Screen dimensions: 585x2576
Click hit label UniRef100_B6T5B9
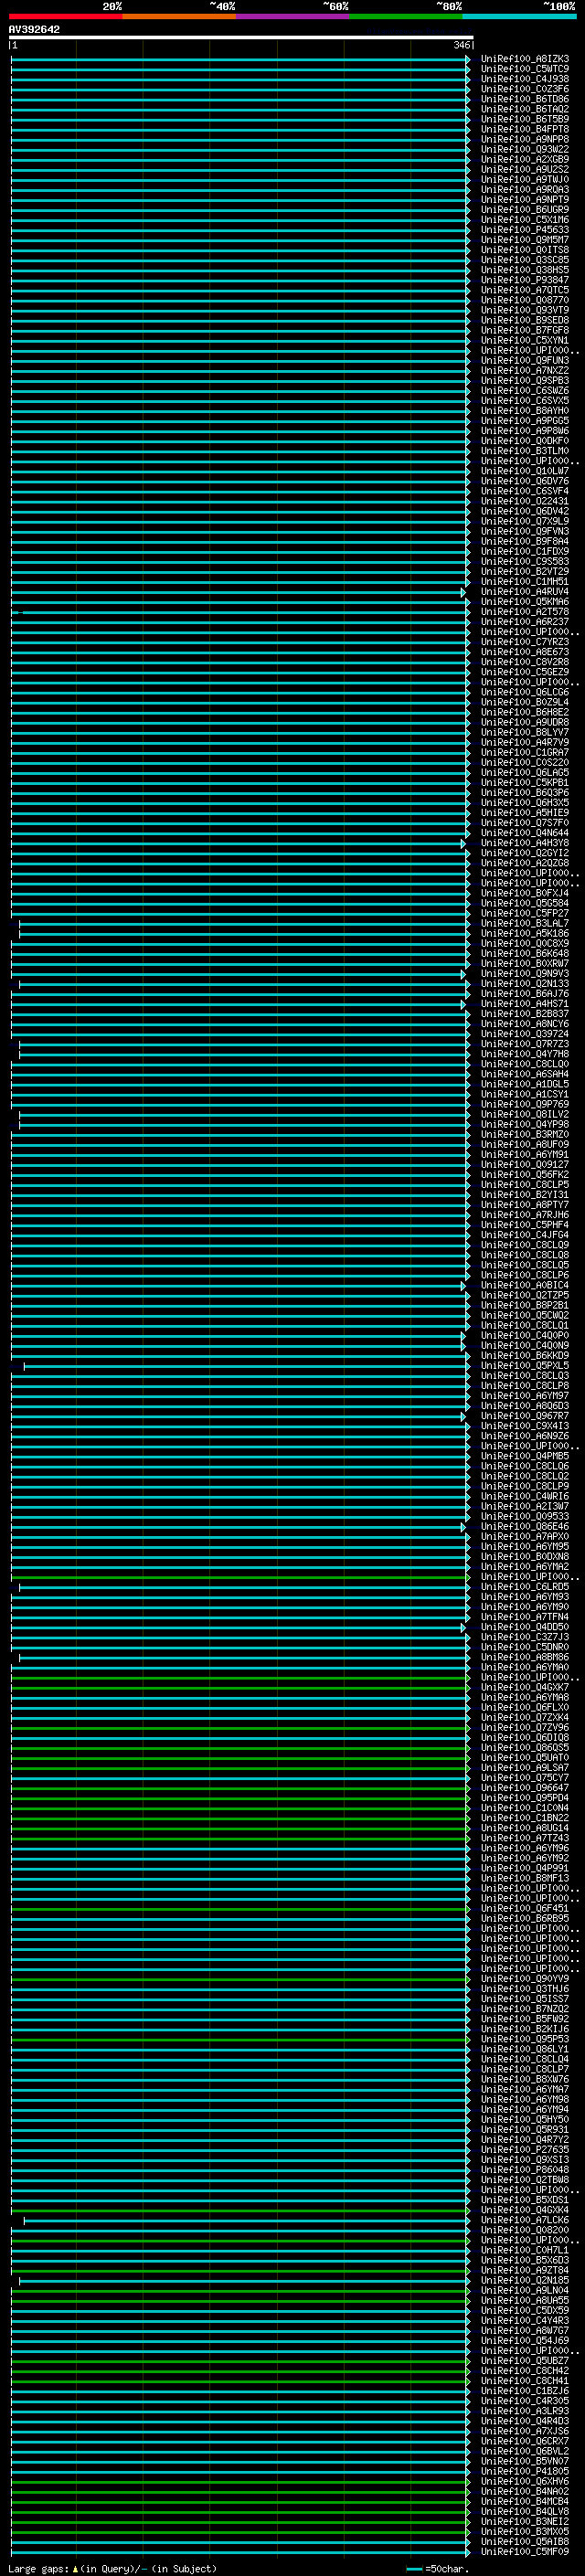[x=525, y=119]
